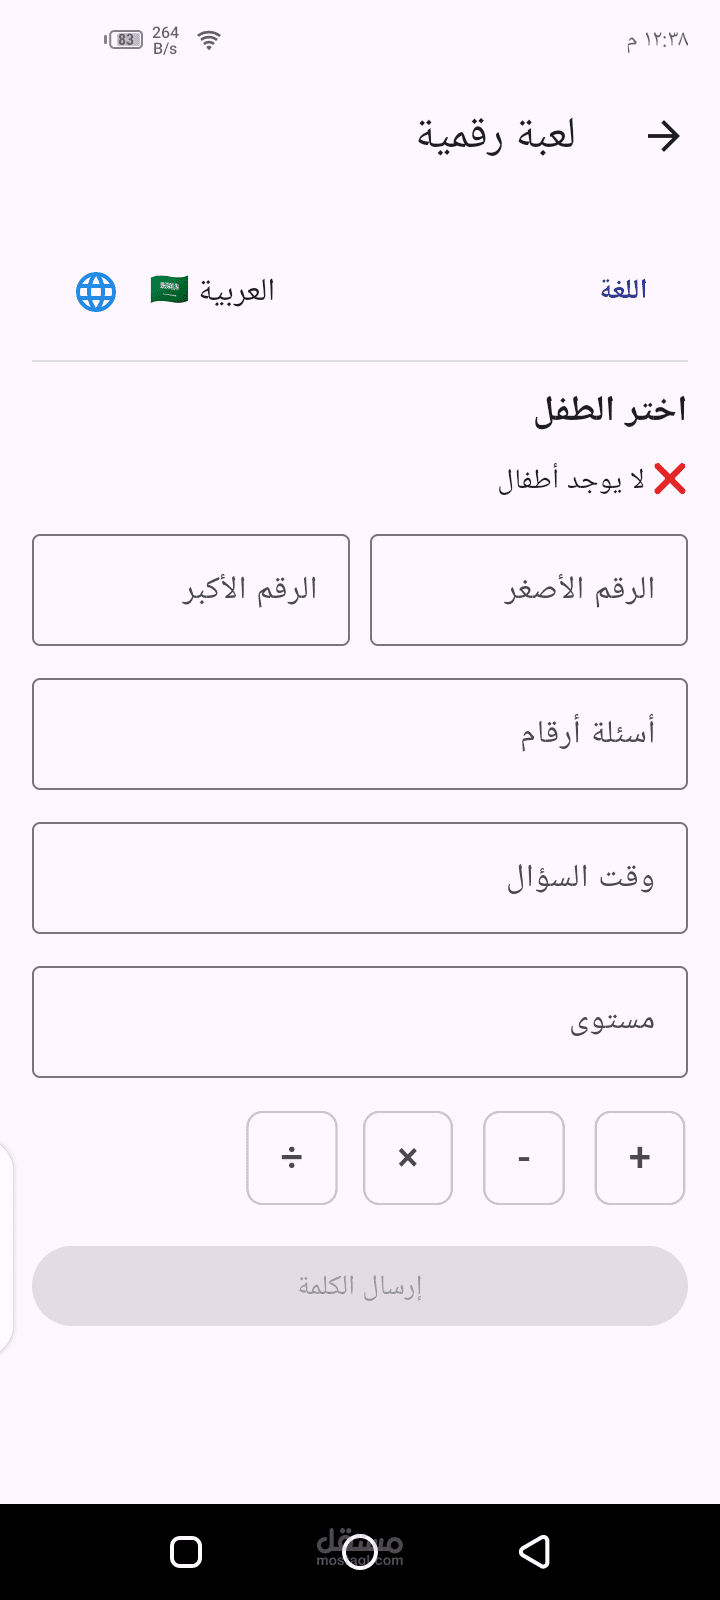Toggle the plus (+) addition operator
Screen dimensions: 720x1600
pos(640,1158)
